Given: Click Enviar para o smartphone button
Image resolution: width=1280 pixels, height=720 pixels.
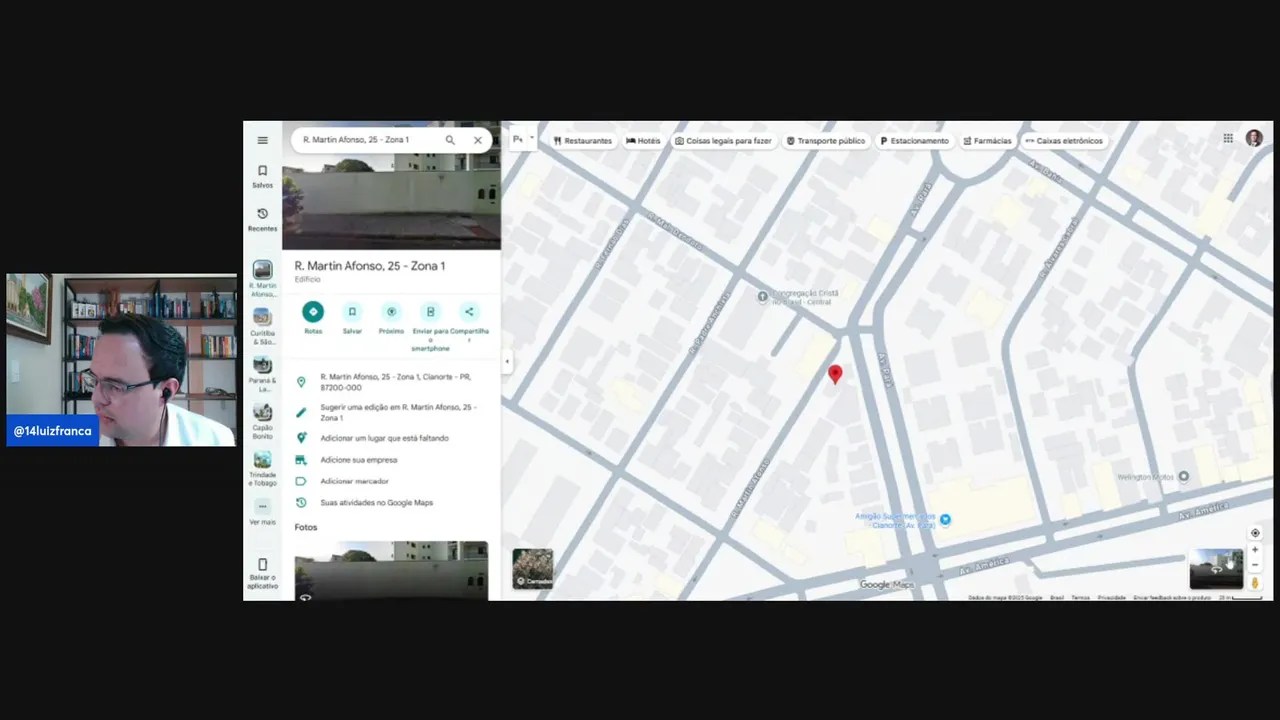Looking at the screenshot, I should 430,312.
